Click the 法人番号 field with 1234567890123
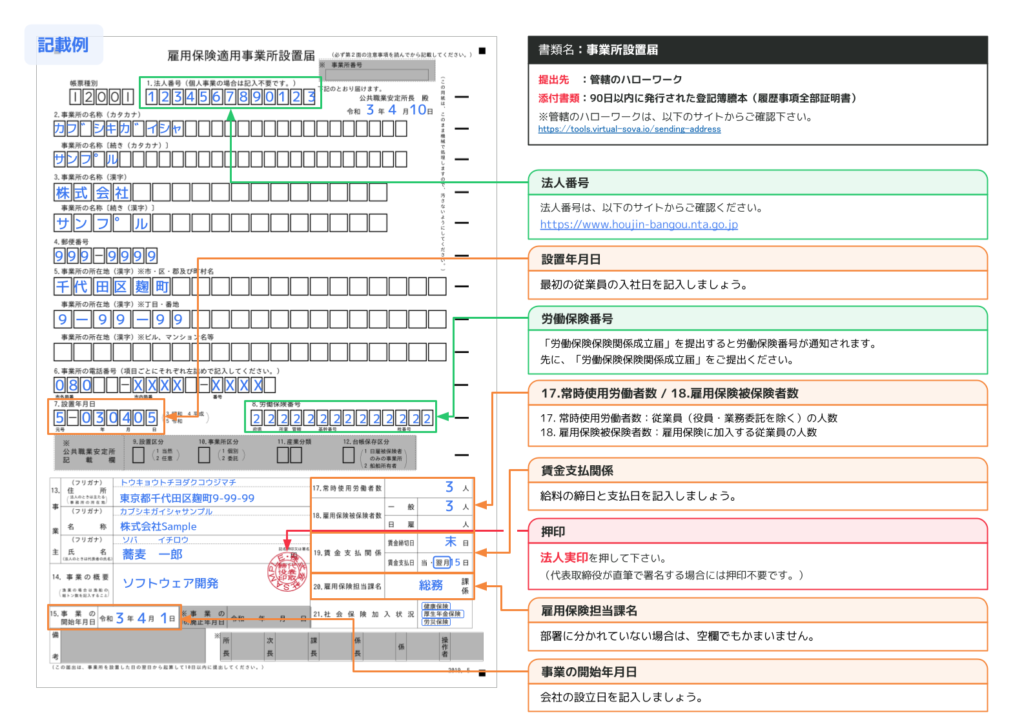 click(231, 97)
